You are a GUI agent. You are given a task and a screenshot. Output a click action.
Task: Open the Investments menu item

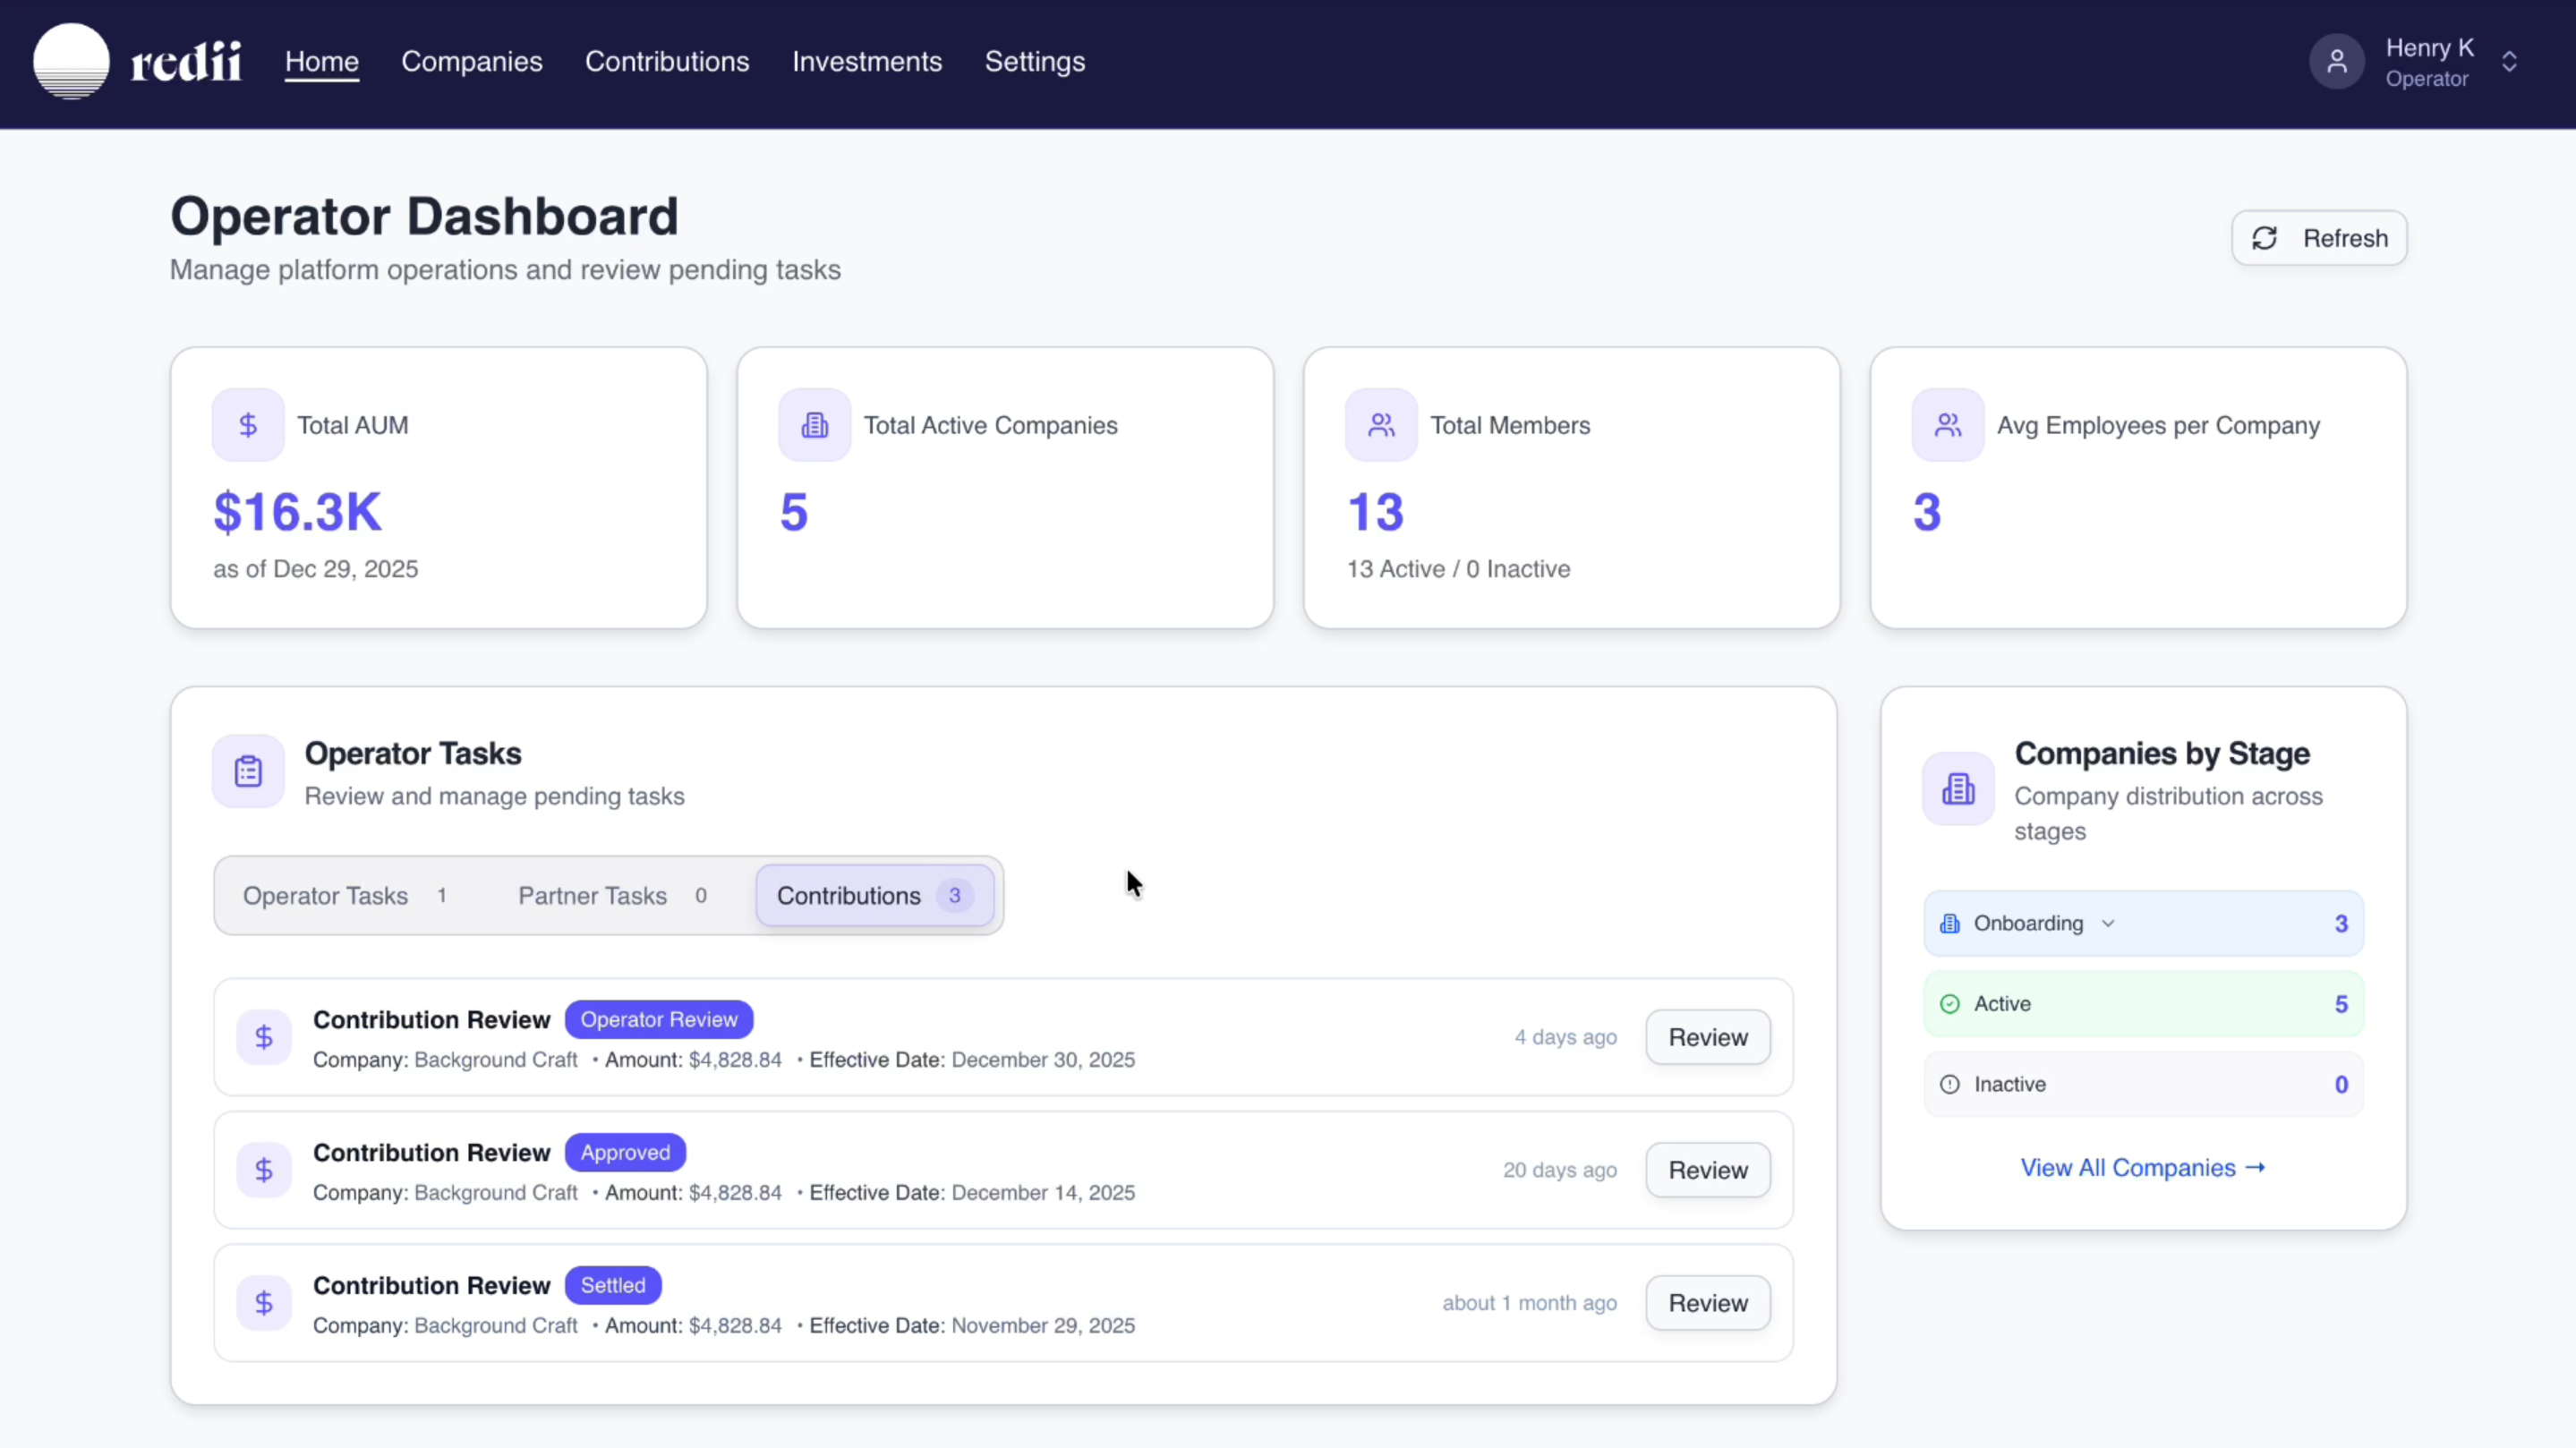click(x=866, y=62)
